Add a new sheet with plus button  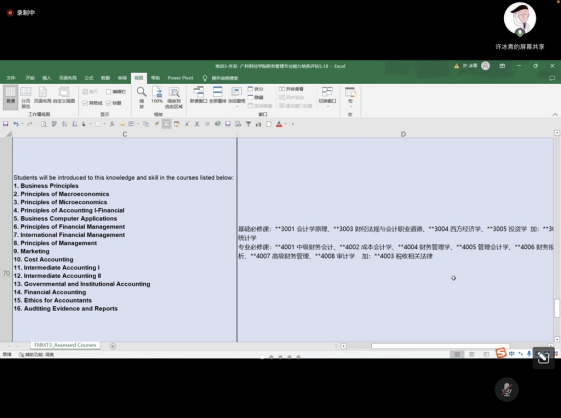(x=113, y=346)
